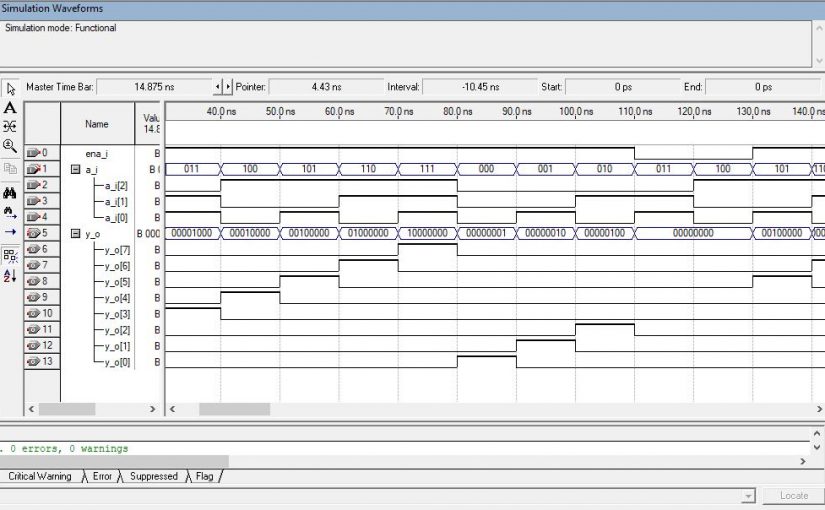The image size is (825, 510).
Task: Move master time bar to the next transition
Action: tap(228, 86)
